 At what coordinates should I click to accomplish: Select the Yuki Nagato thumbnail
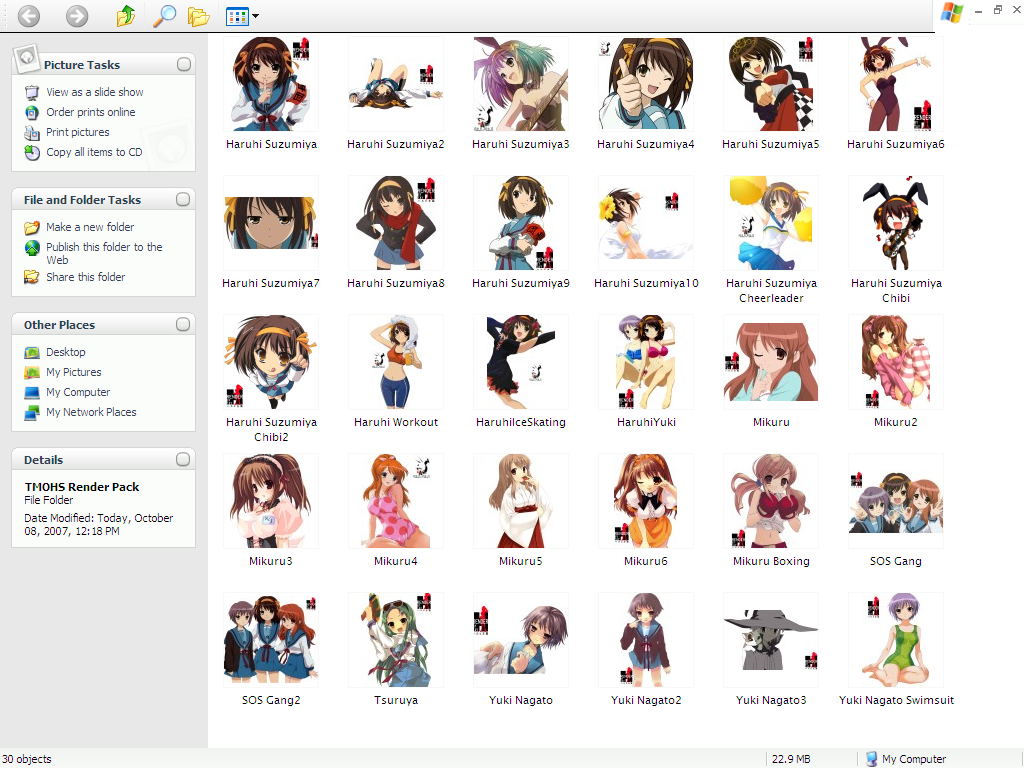click(520, 641)
